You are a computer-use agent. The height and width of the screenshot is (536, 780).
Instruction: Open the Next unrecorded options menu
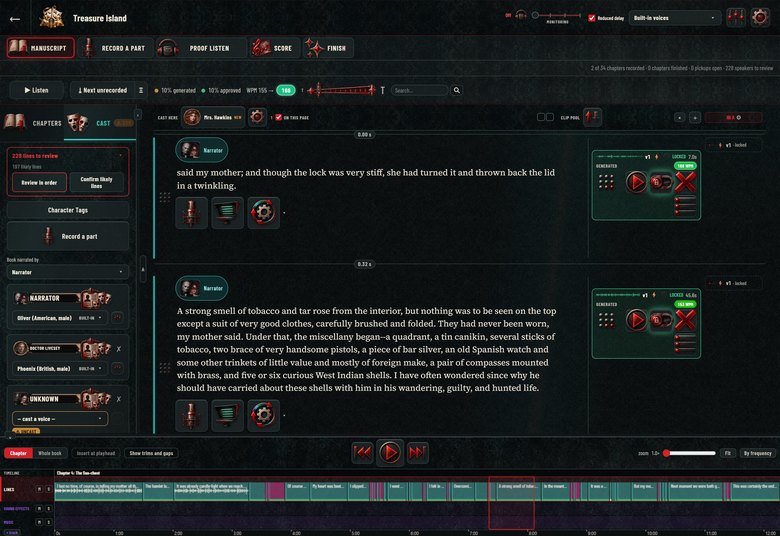141,90
